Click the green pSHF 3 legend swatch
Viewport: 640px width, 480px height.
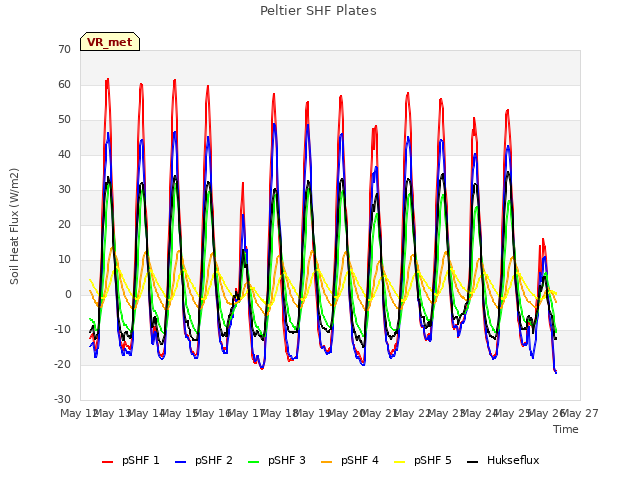tap(253, 462)
